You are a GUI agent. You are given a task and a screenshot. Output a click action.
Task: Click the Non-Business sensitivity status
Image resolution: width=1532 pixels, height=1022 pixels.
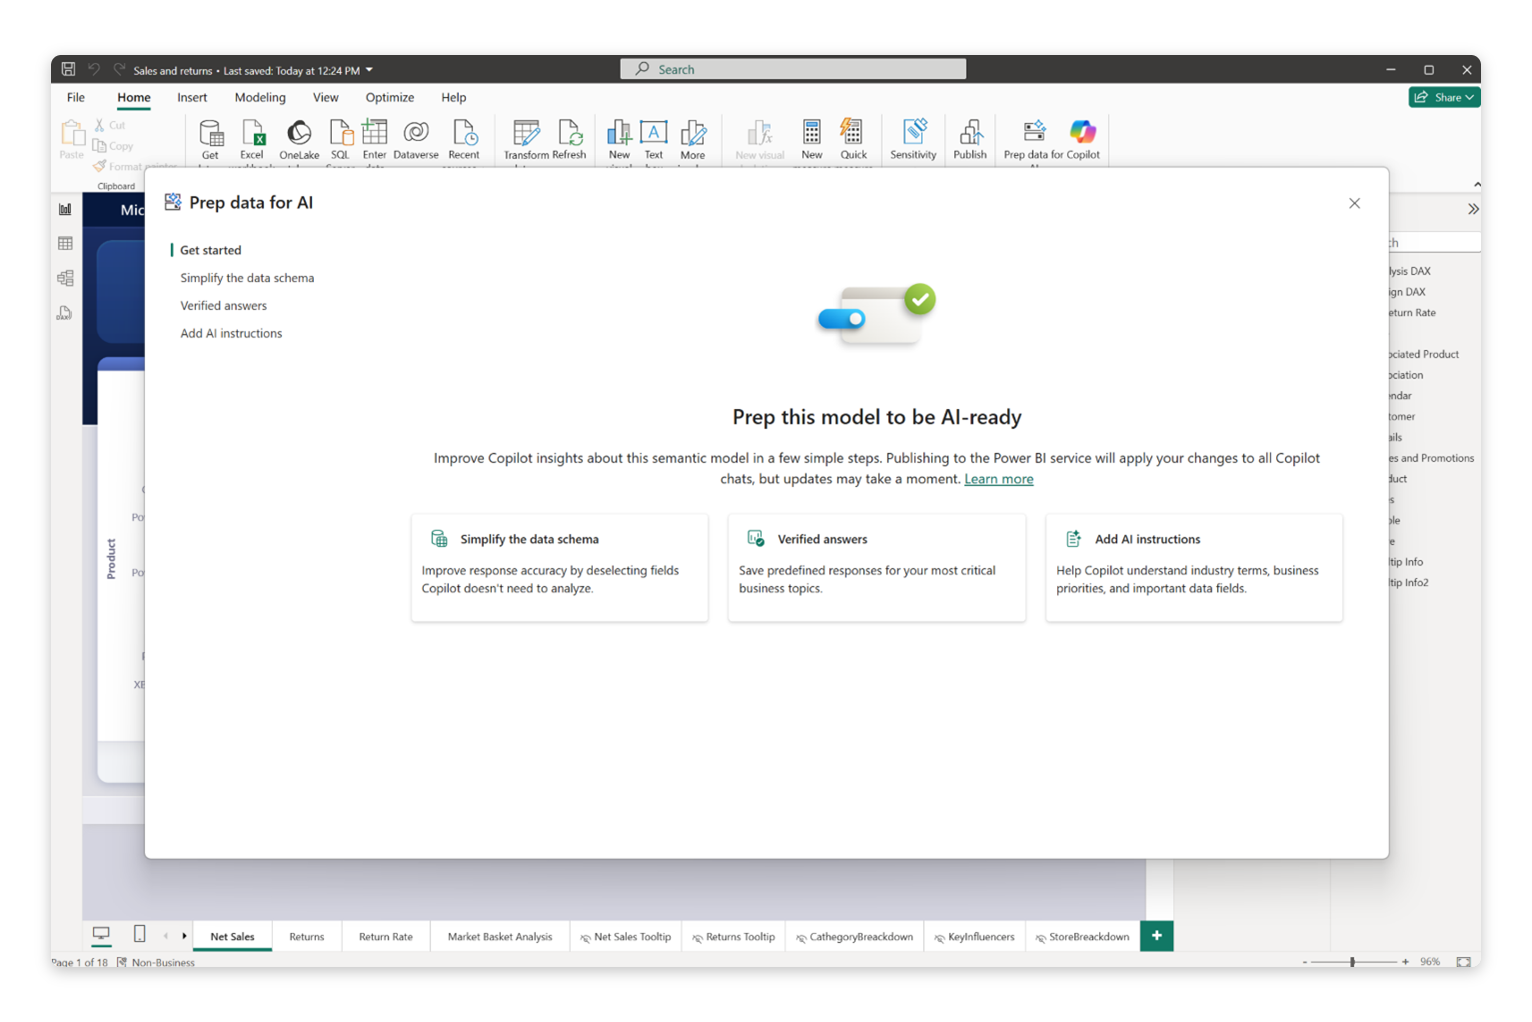pos(155,962)
